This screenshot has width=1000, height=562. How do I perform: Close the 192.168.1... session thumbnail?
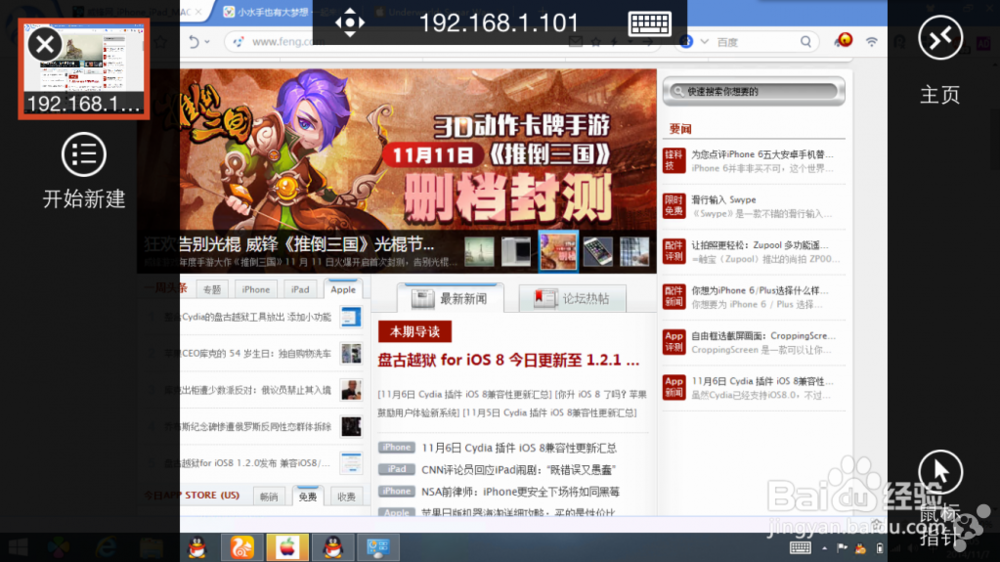pyautogui.click(x=45, y=45)
